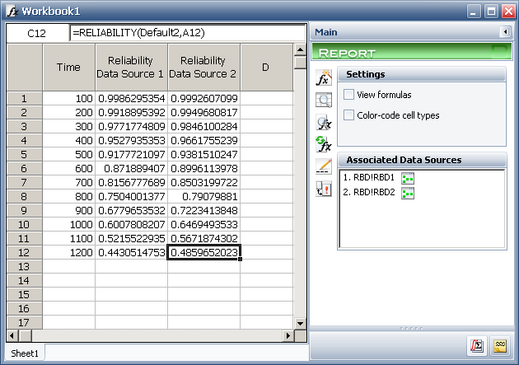This screenshot has height=365, width=519.
Task: Select column D header
Action: (x=267, y=67)
